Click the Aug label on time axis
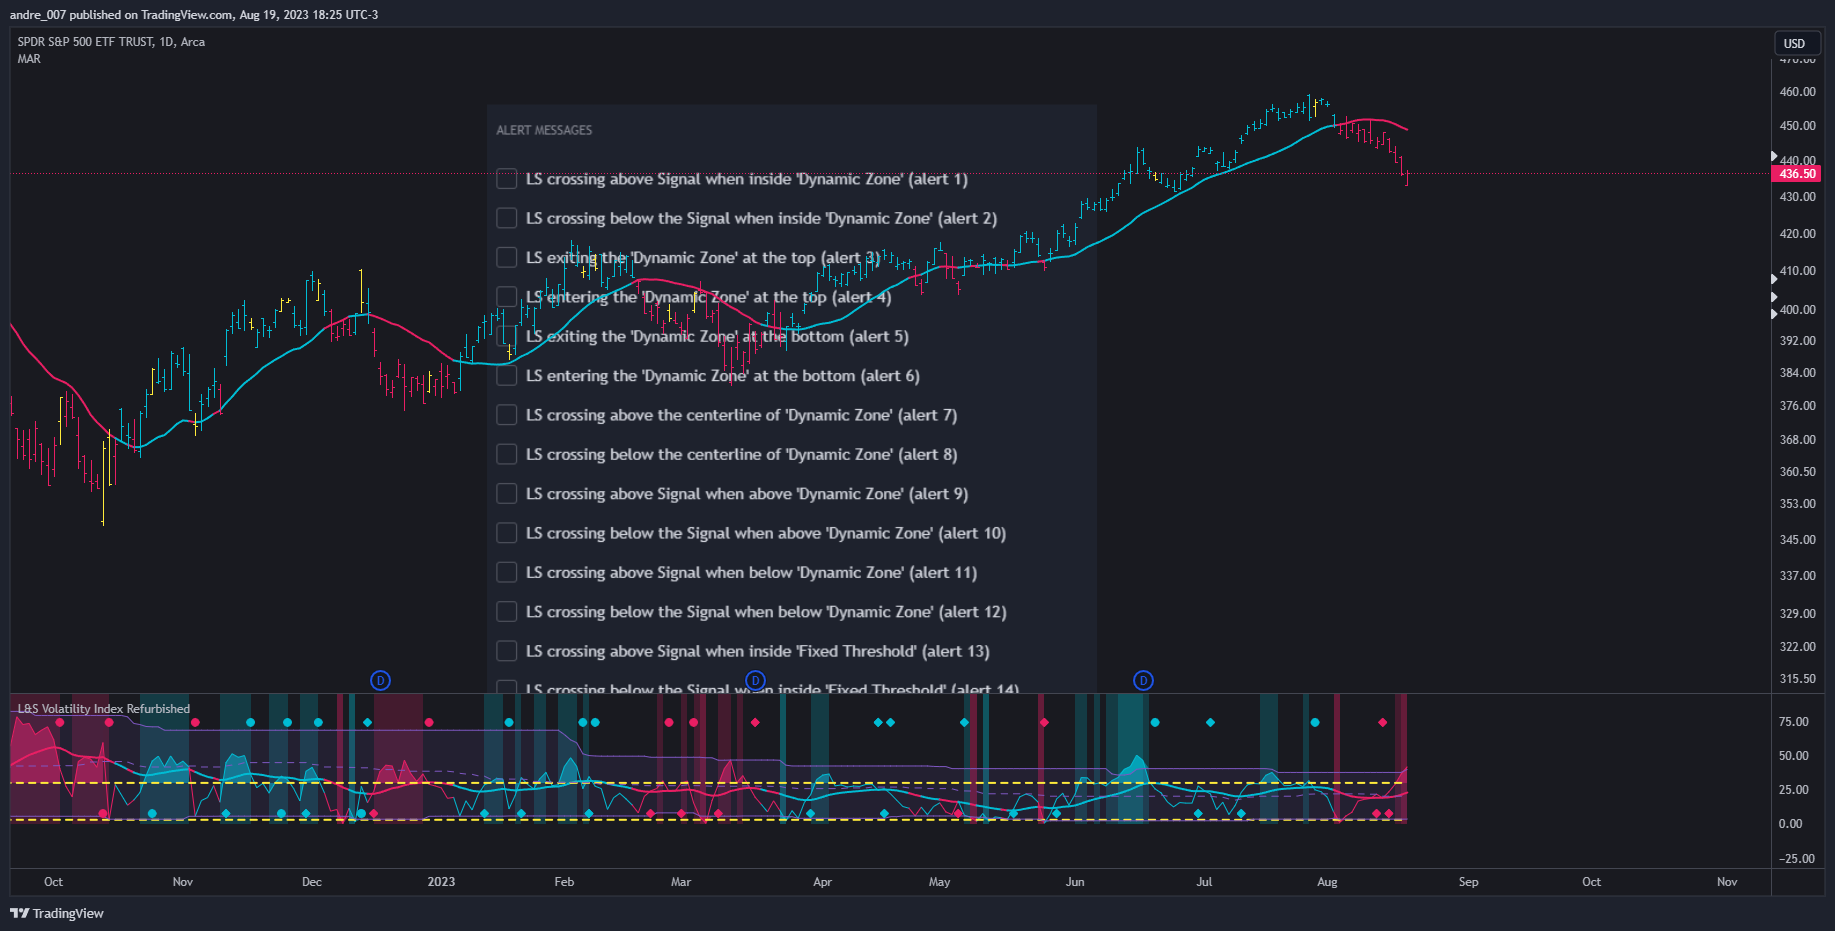Viewport: 1835px width, 931px height. (x=1327, y=882)
